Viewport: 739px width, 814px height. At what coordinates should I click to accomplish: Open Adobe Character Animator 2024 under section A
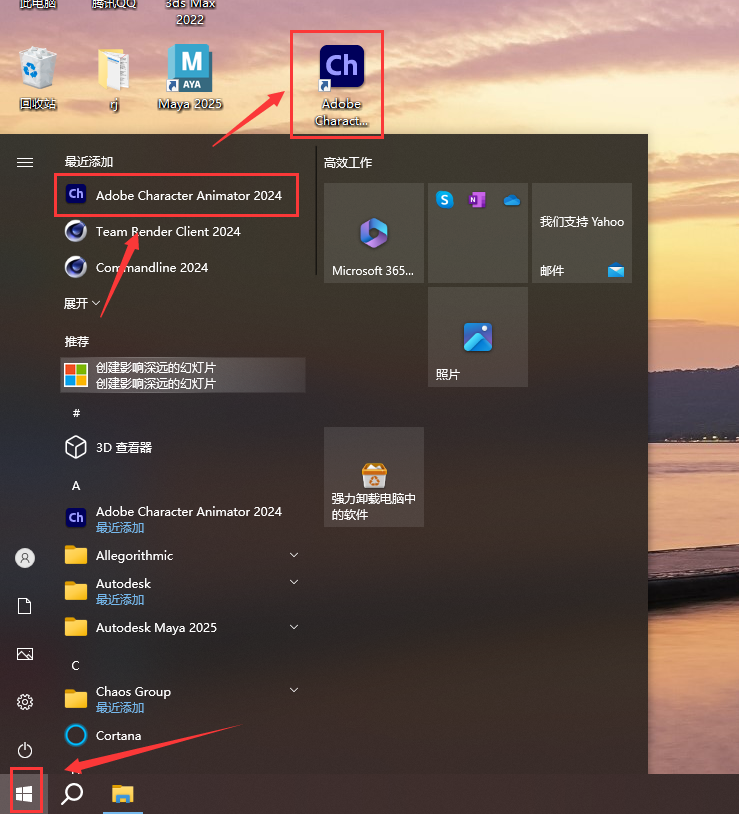[183, 519]
